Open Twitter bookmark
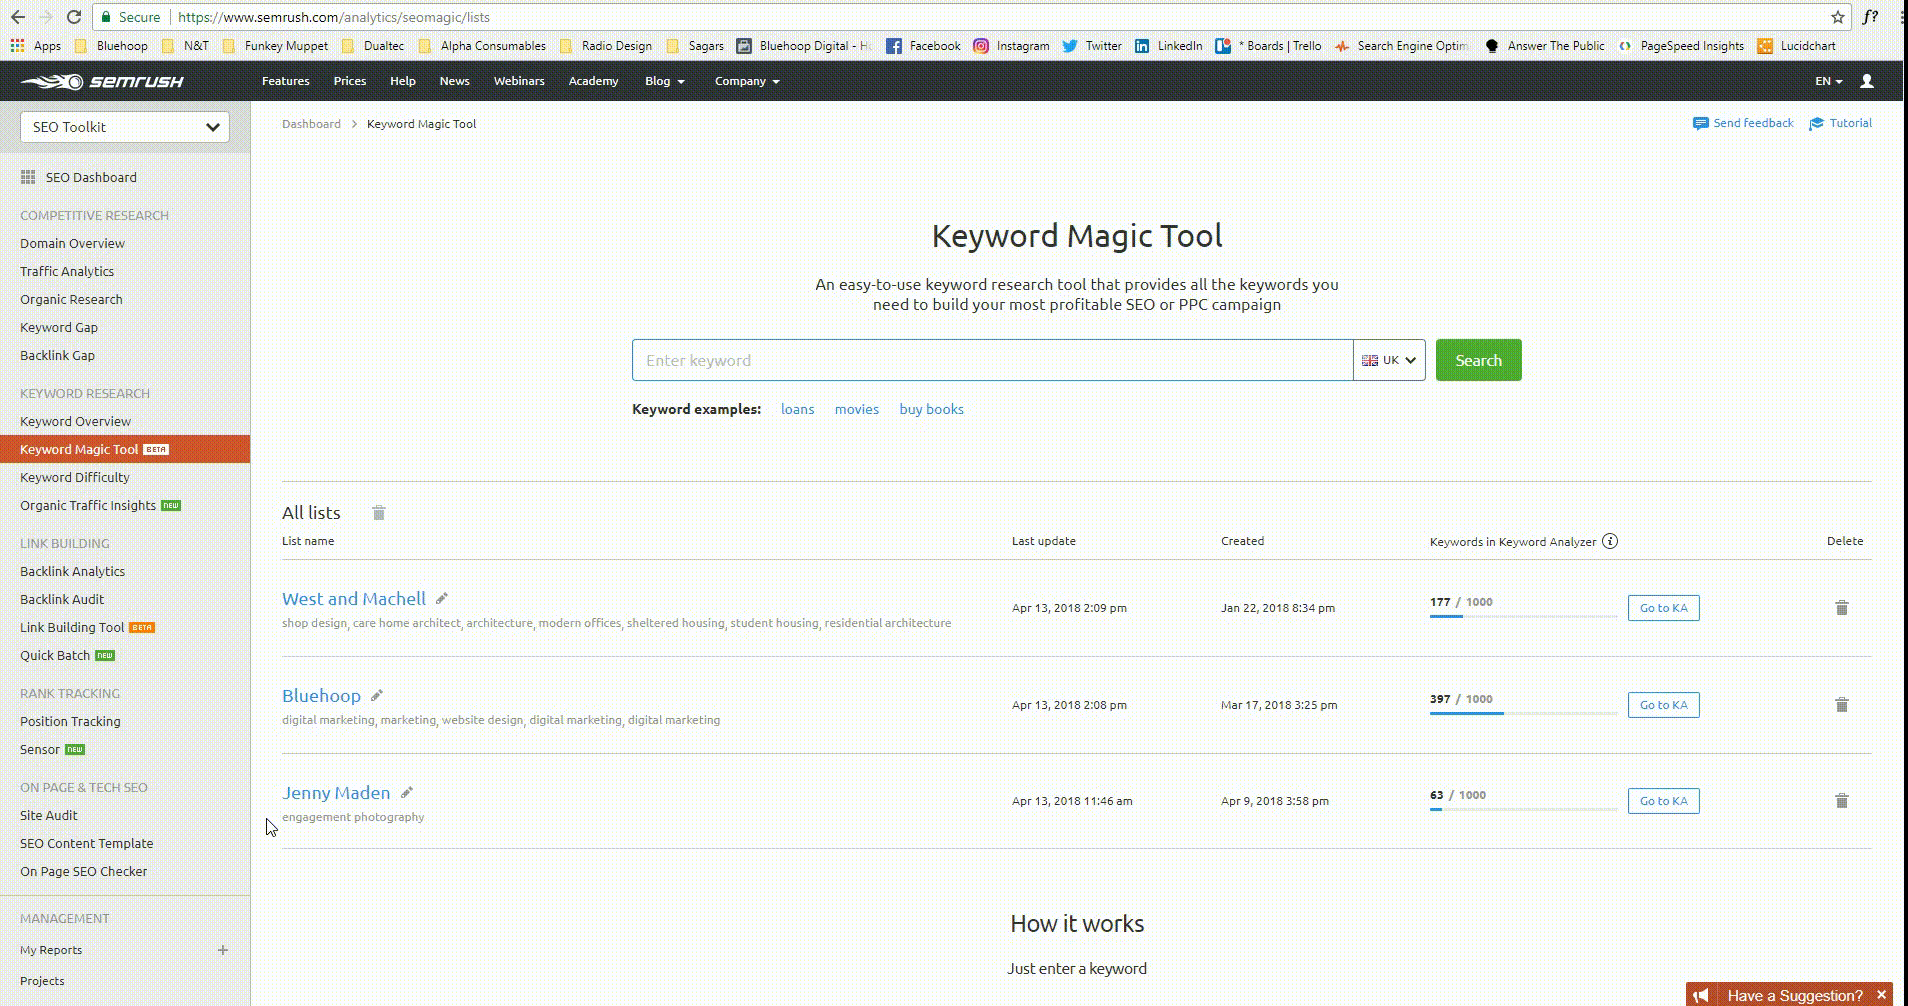 click(x=1092, y=46)
